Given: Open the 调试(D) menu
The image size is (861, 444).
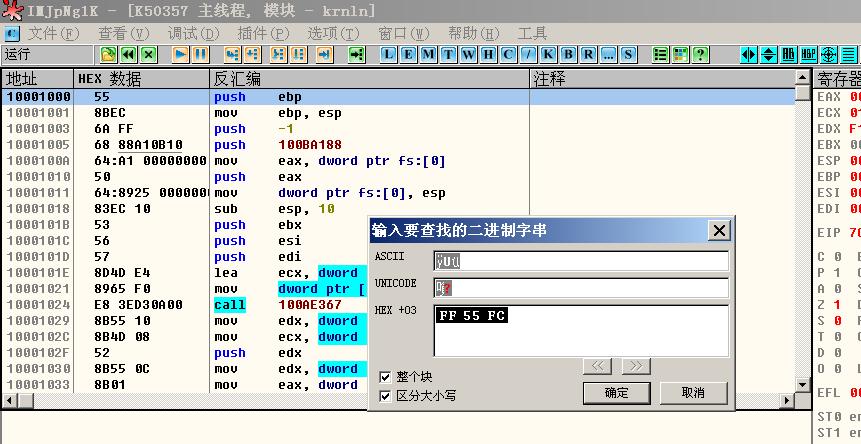Looking at the screenshot, I should pos(193,33).
